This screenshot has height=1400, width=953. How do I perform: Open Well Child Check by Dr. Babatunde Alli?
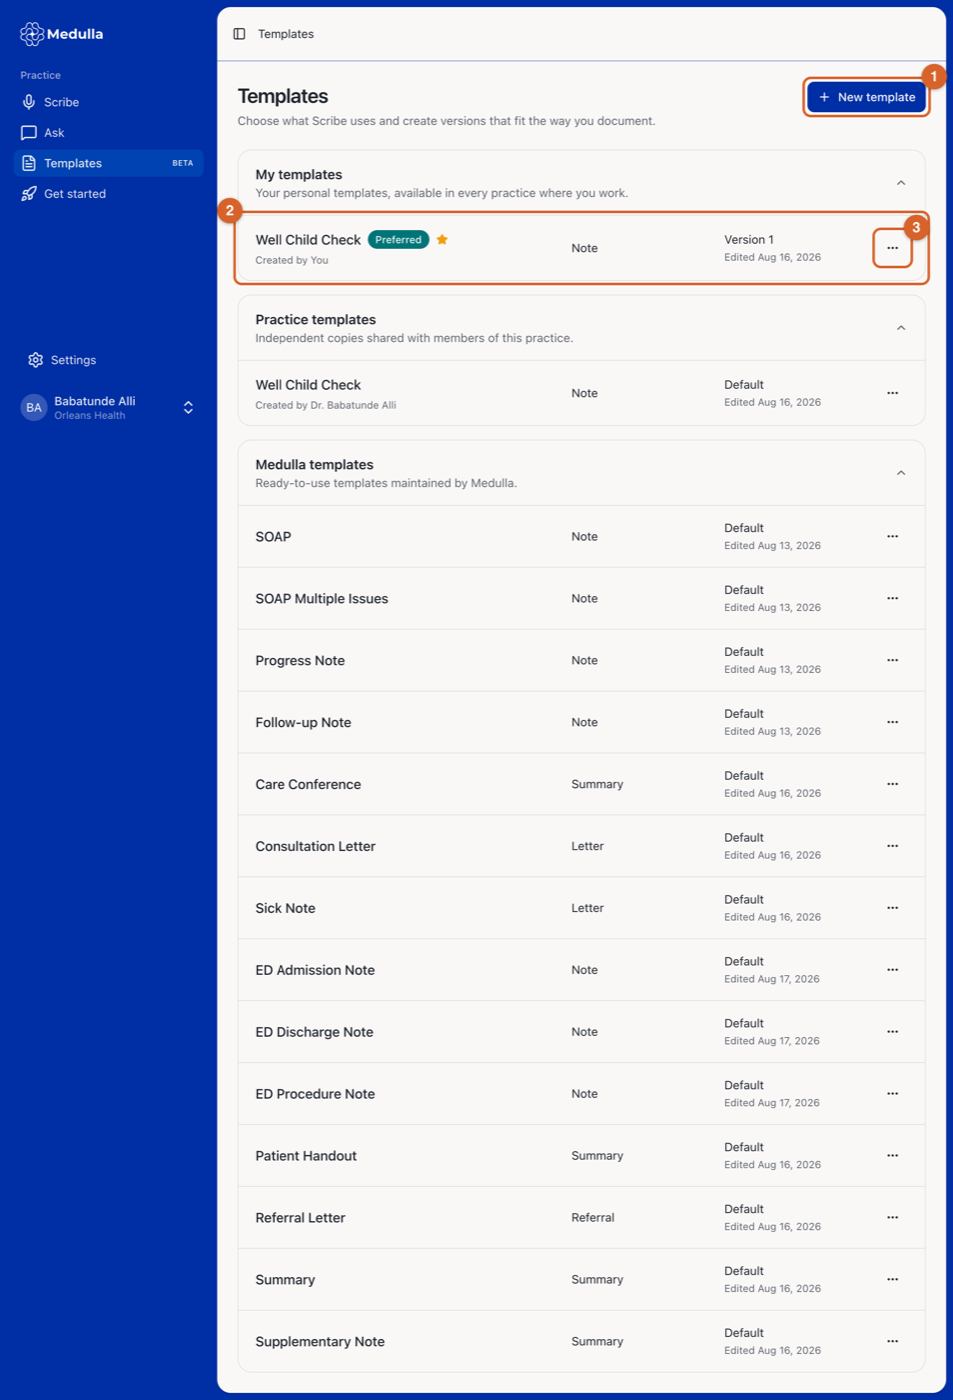pyautogui.click(x=581, y=393)
